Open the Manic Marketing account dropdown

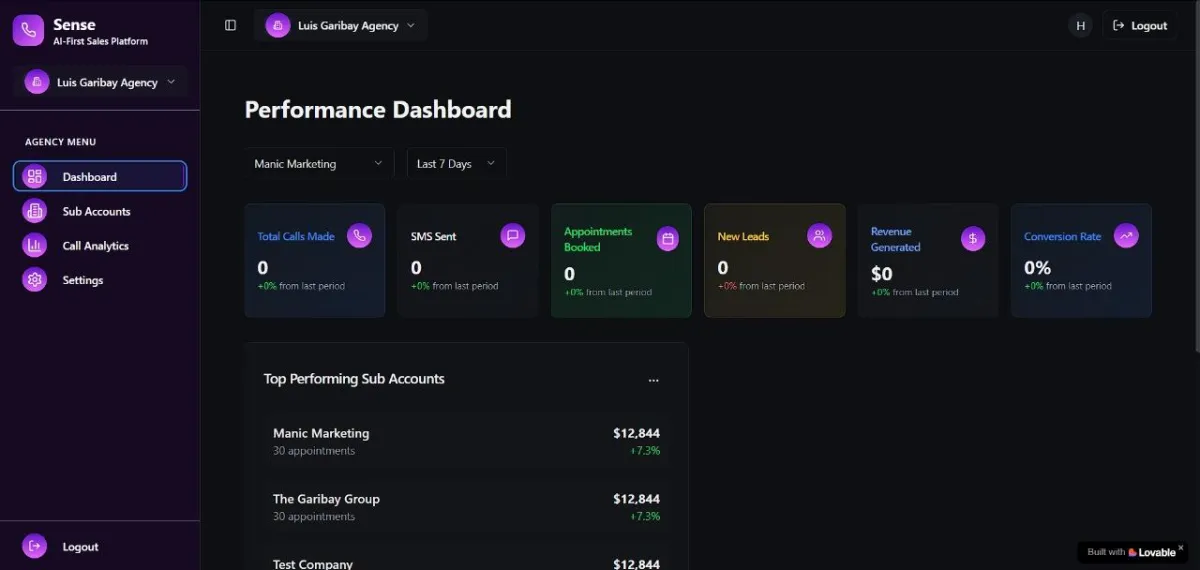pyautogui.click(x=320, y=164)
